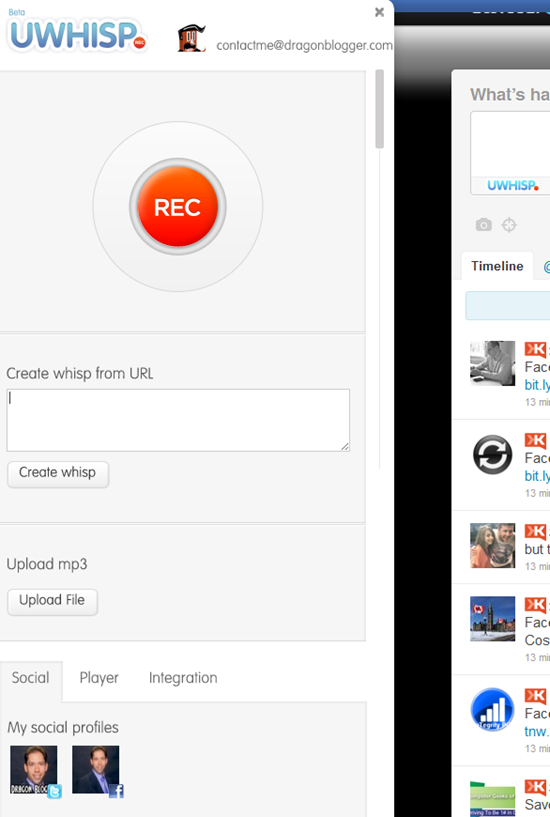Click the Upload File button
The height and width of the screenshot is (817, 550).
tap(52, 601)
